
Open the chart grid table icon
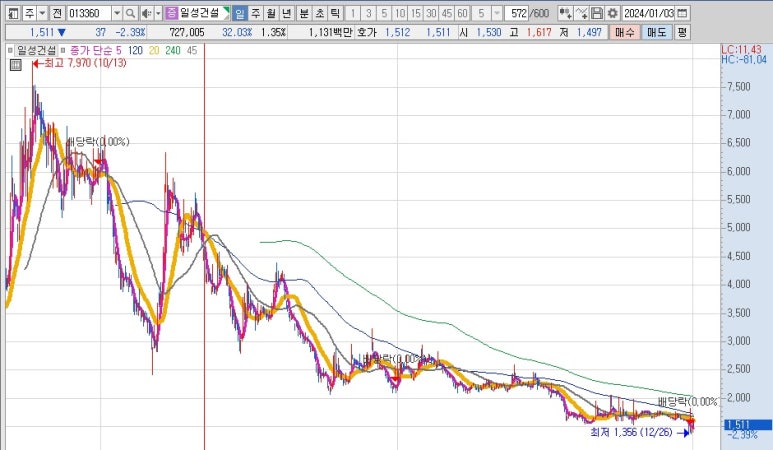tap(16, 65)
